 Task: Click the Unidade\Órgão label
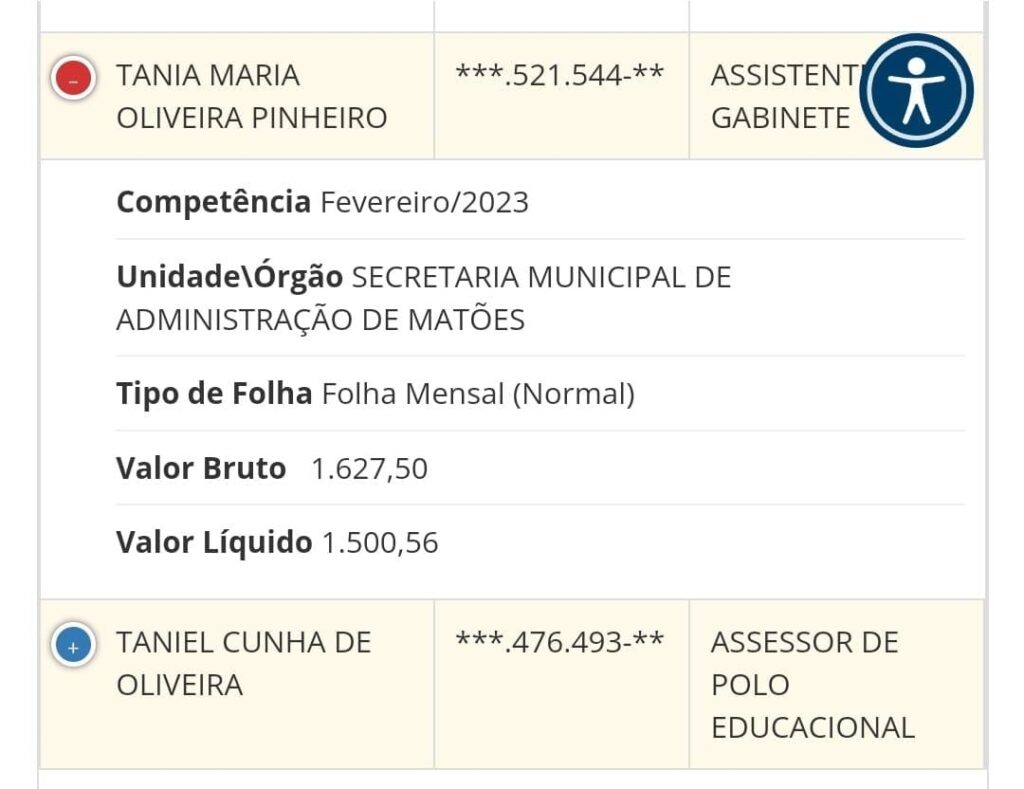[x=229, y=277]
